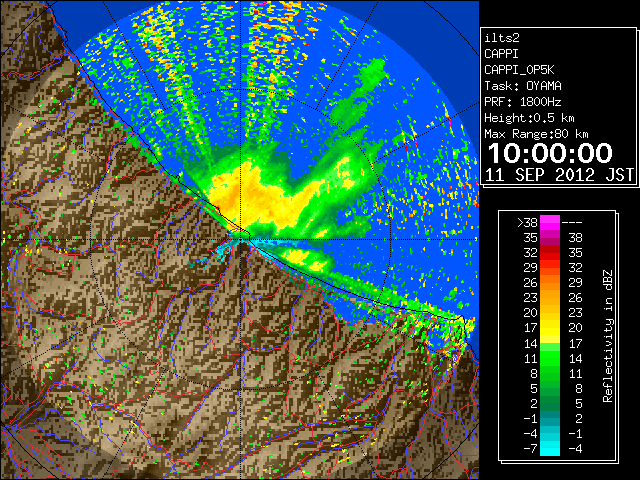This screenshot has width=640, height=480.
Task: Pick the cyan swatch at color scale bottom
Action: pyautogui.click(x=550, y=449)
